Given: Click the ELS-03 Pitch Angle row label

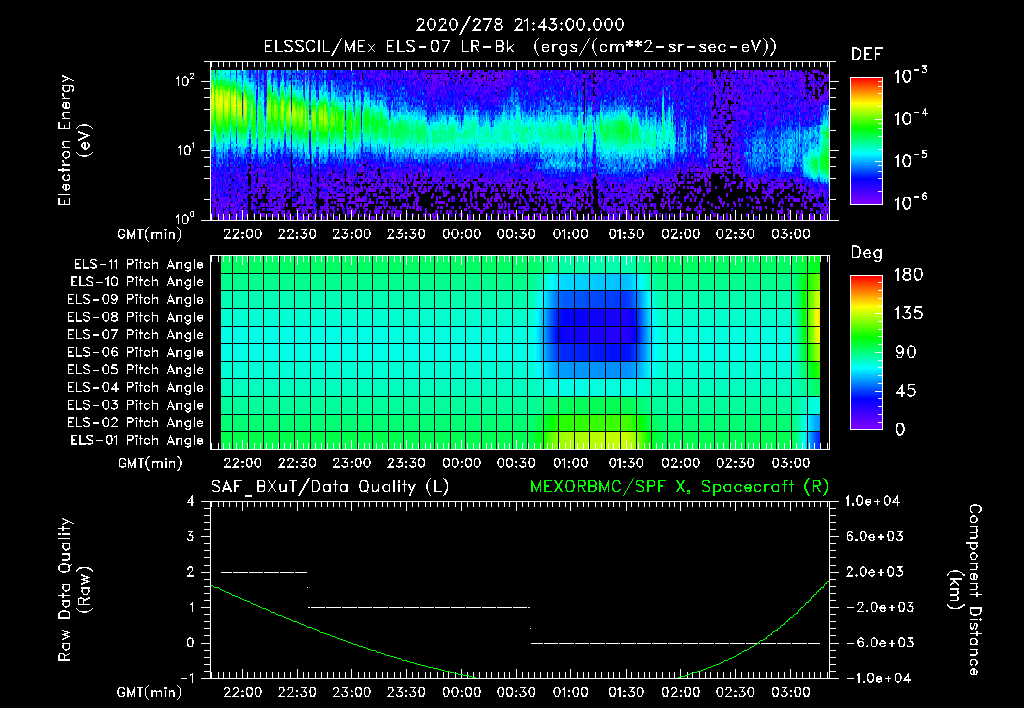Looking at the screenshot, I should tap(135, 405).
